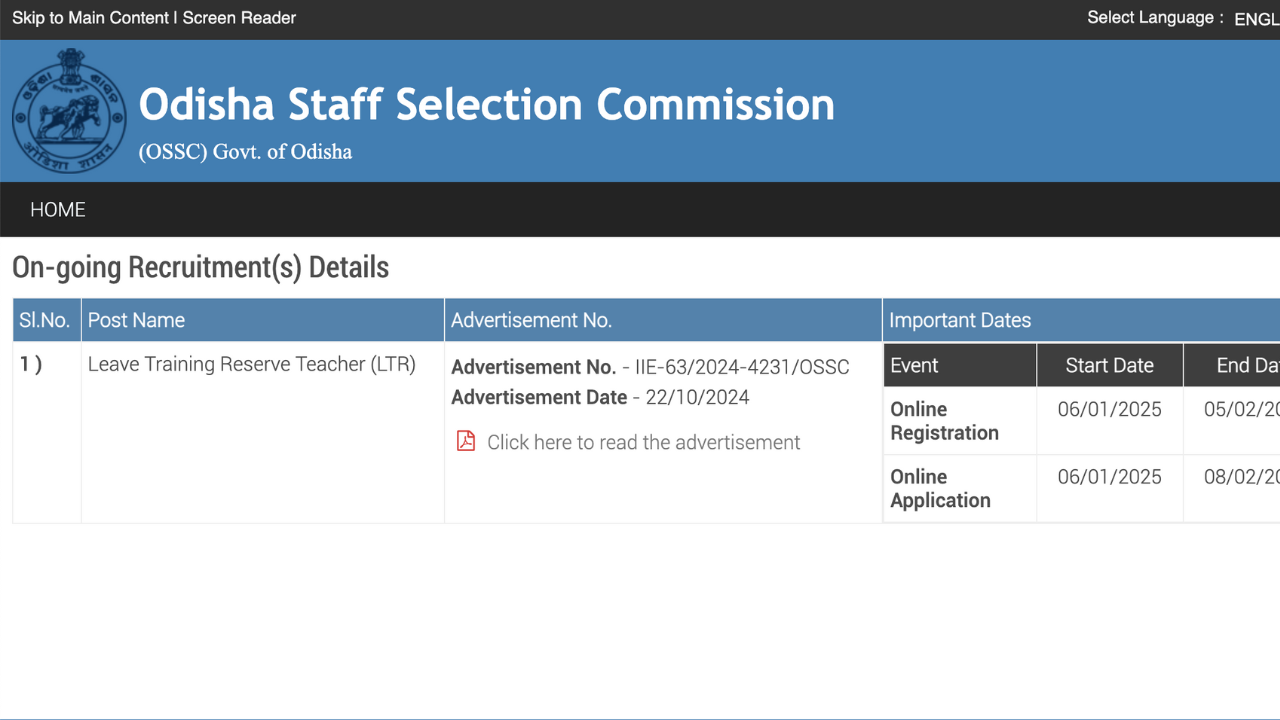Viewport: 1280px width, 720px height.
Task: Click the Online Registration event entry
Action: tap(943, 420)
